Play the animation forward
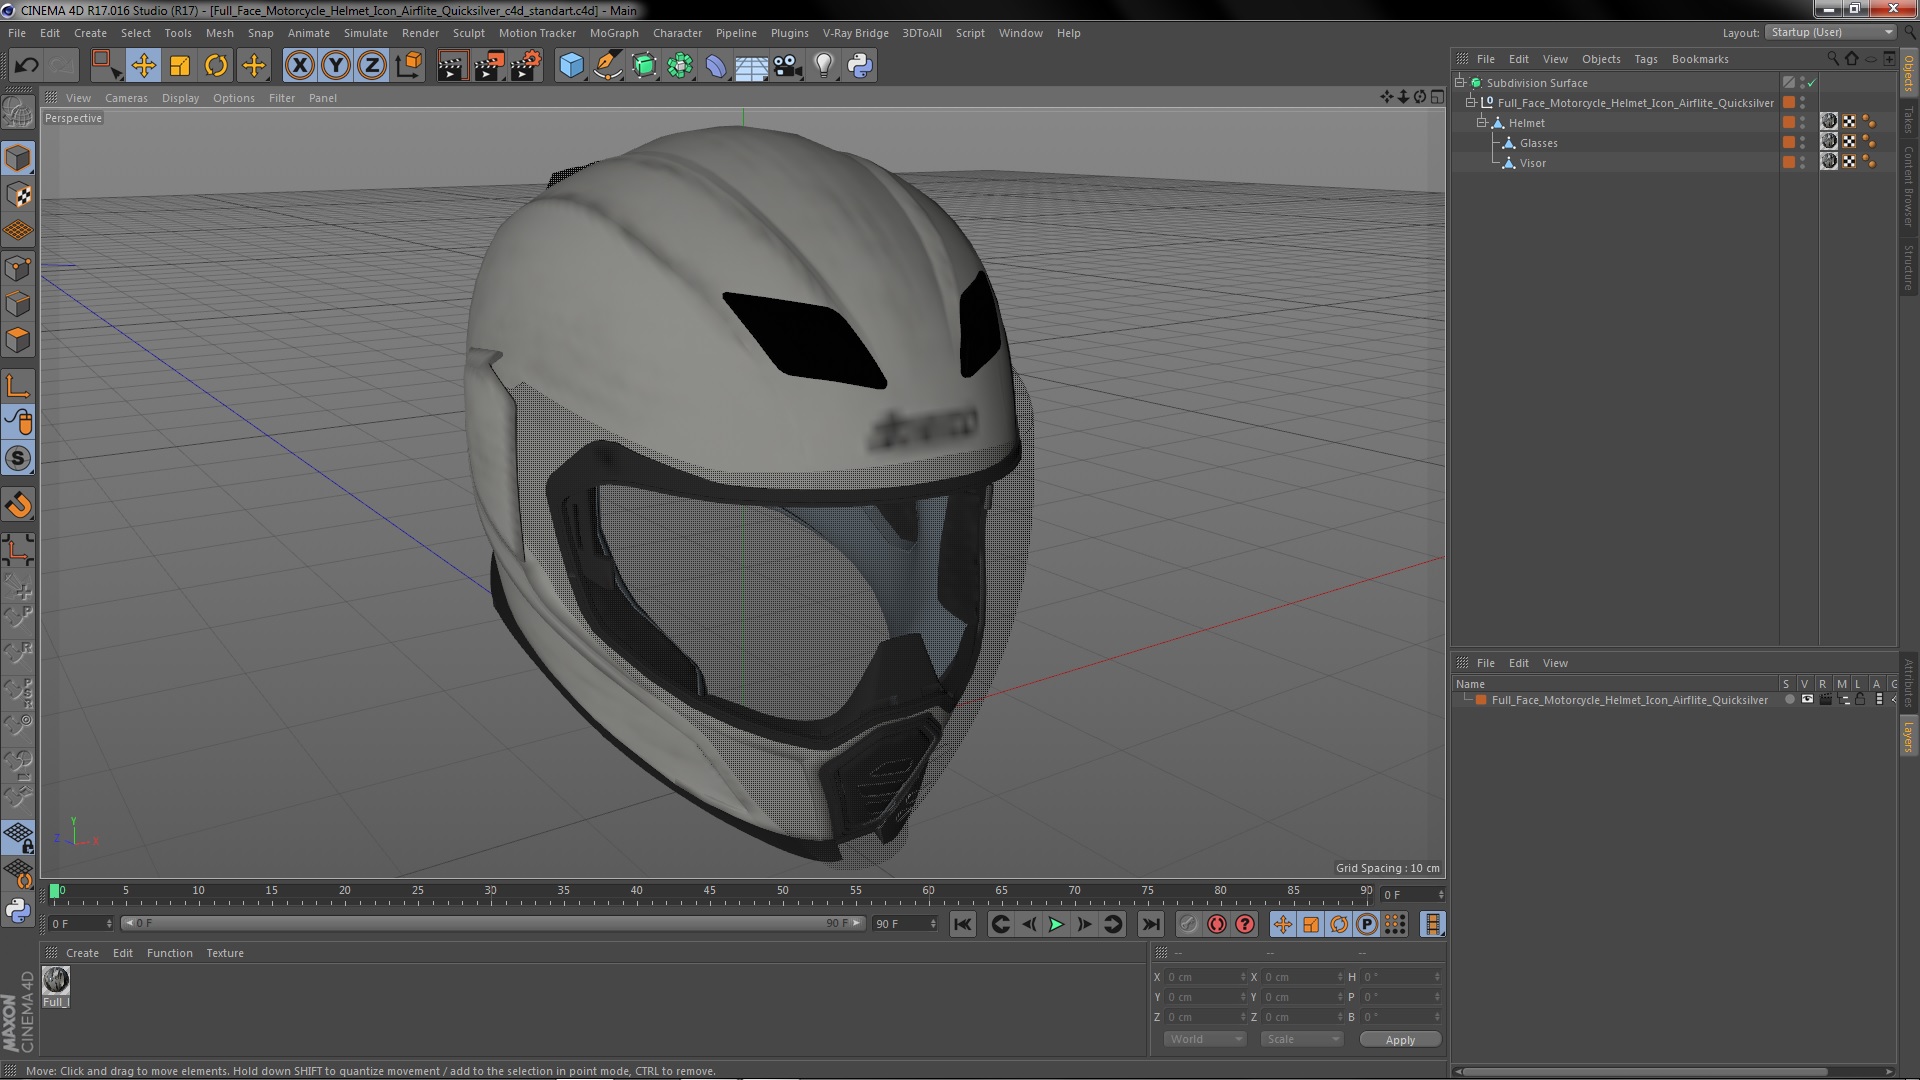Image resolution: width=1920 pixels, height=1080 pixels. (1056, 925)
